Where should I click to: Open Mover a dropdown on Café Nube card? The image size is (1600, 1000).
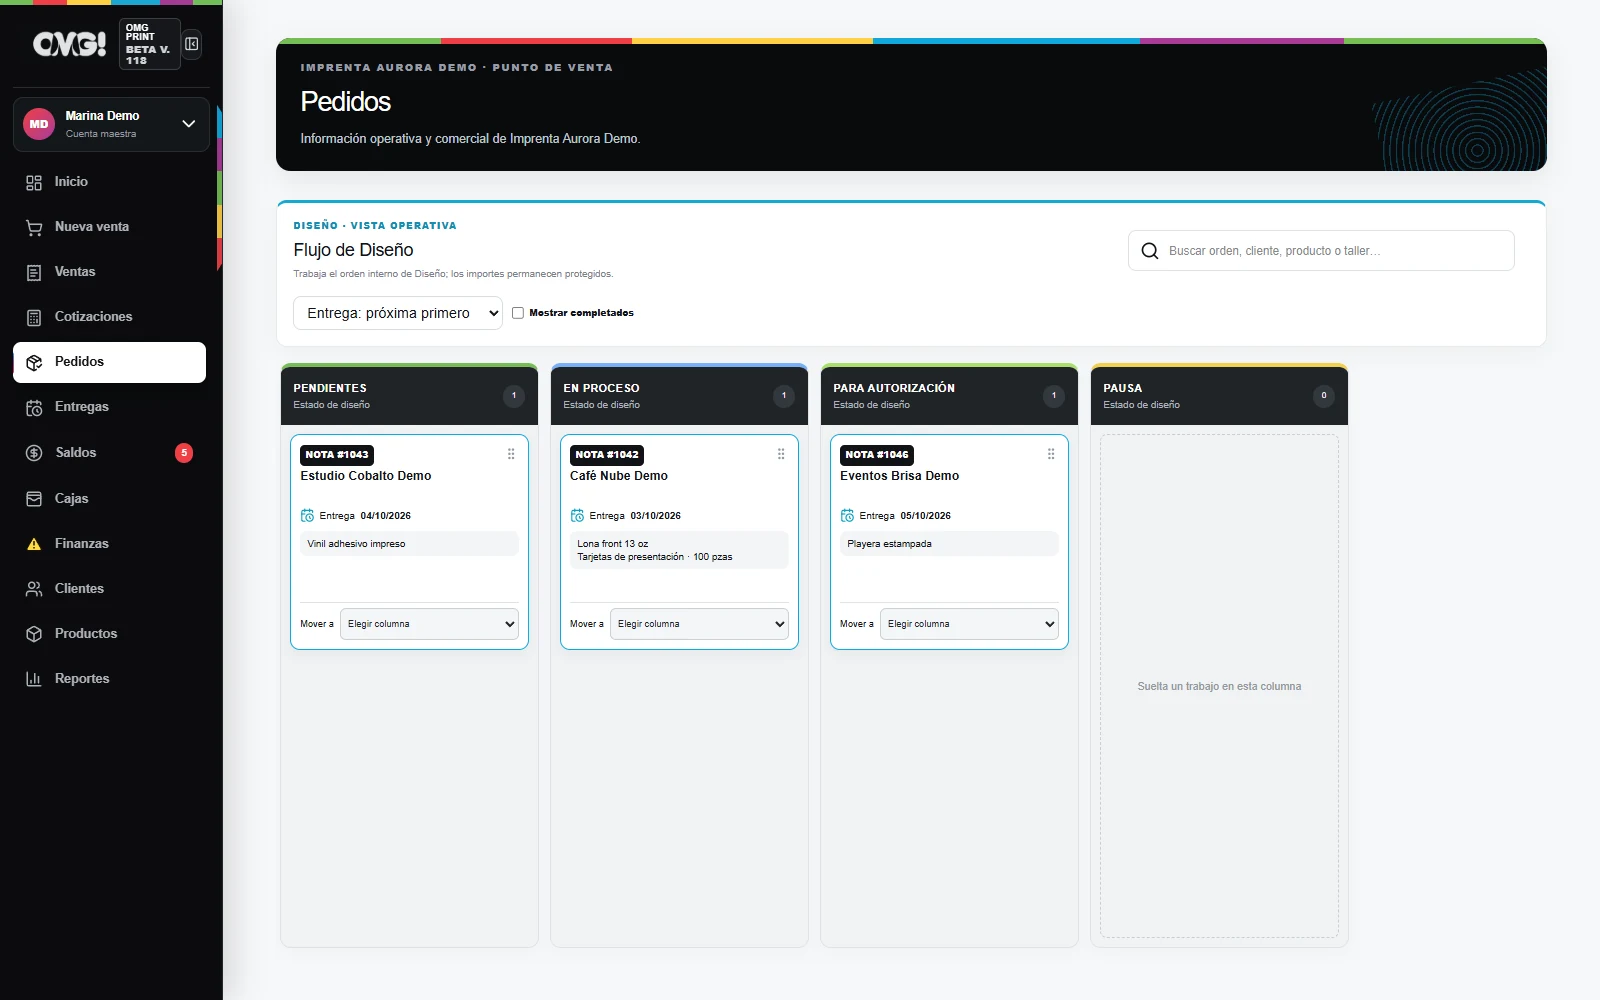pyautogui.click(x=699, y=624)
